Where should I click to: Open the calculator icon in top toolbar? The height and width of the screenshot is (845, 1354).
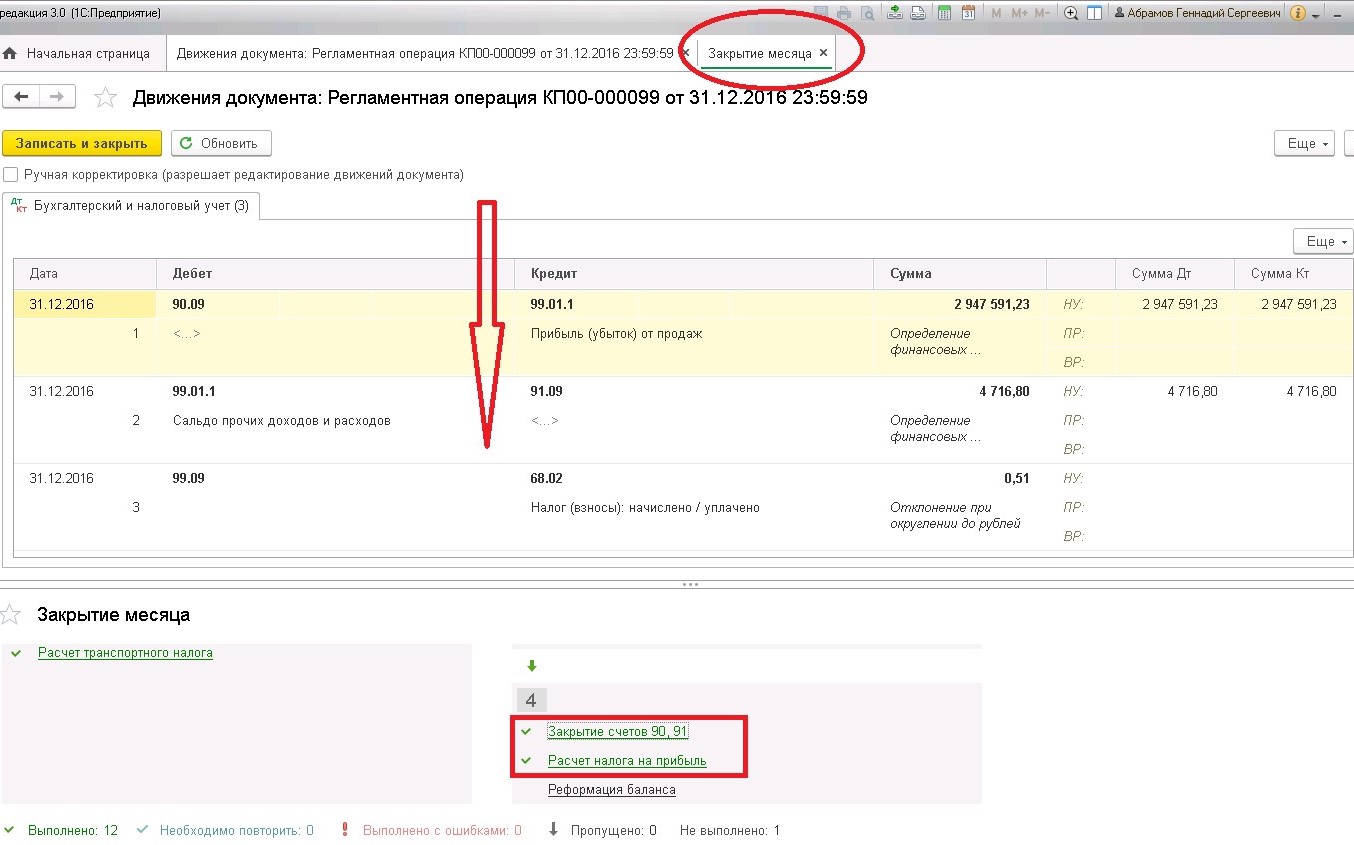coord(945,13)
